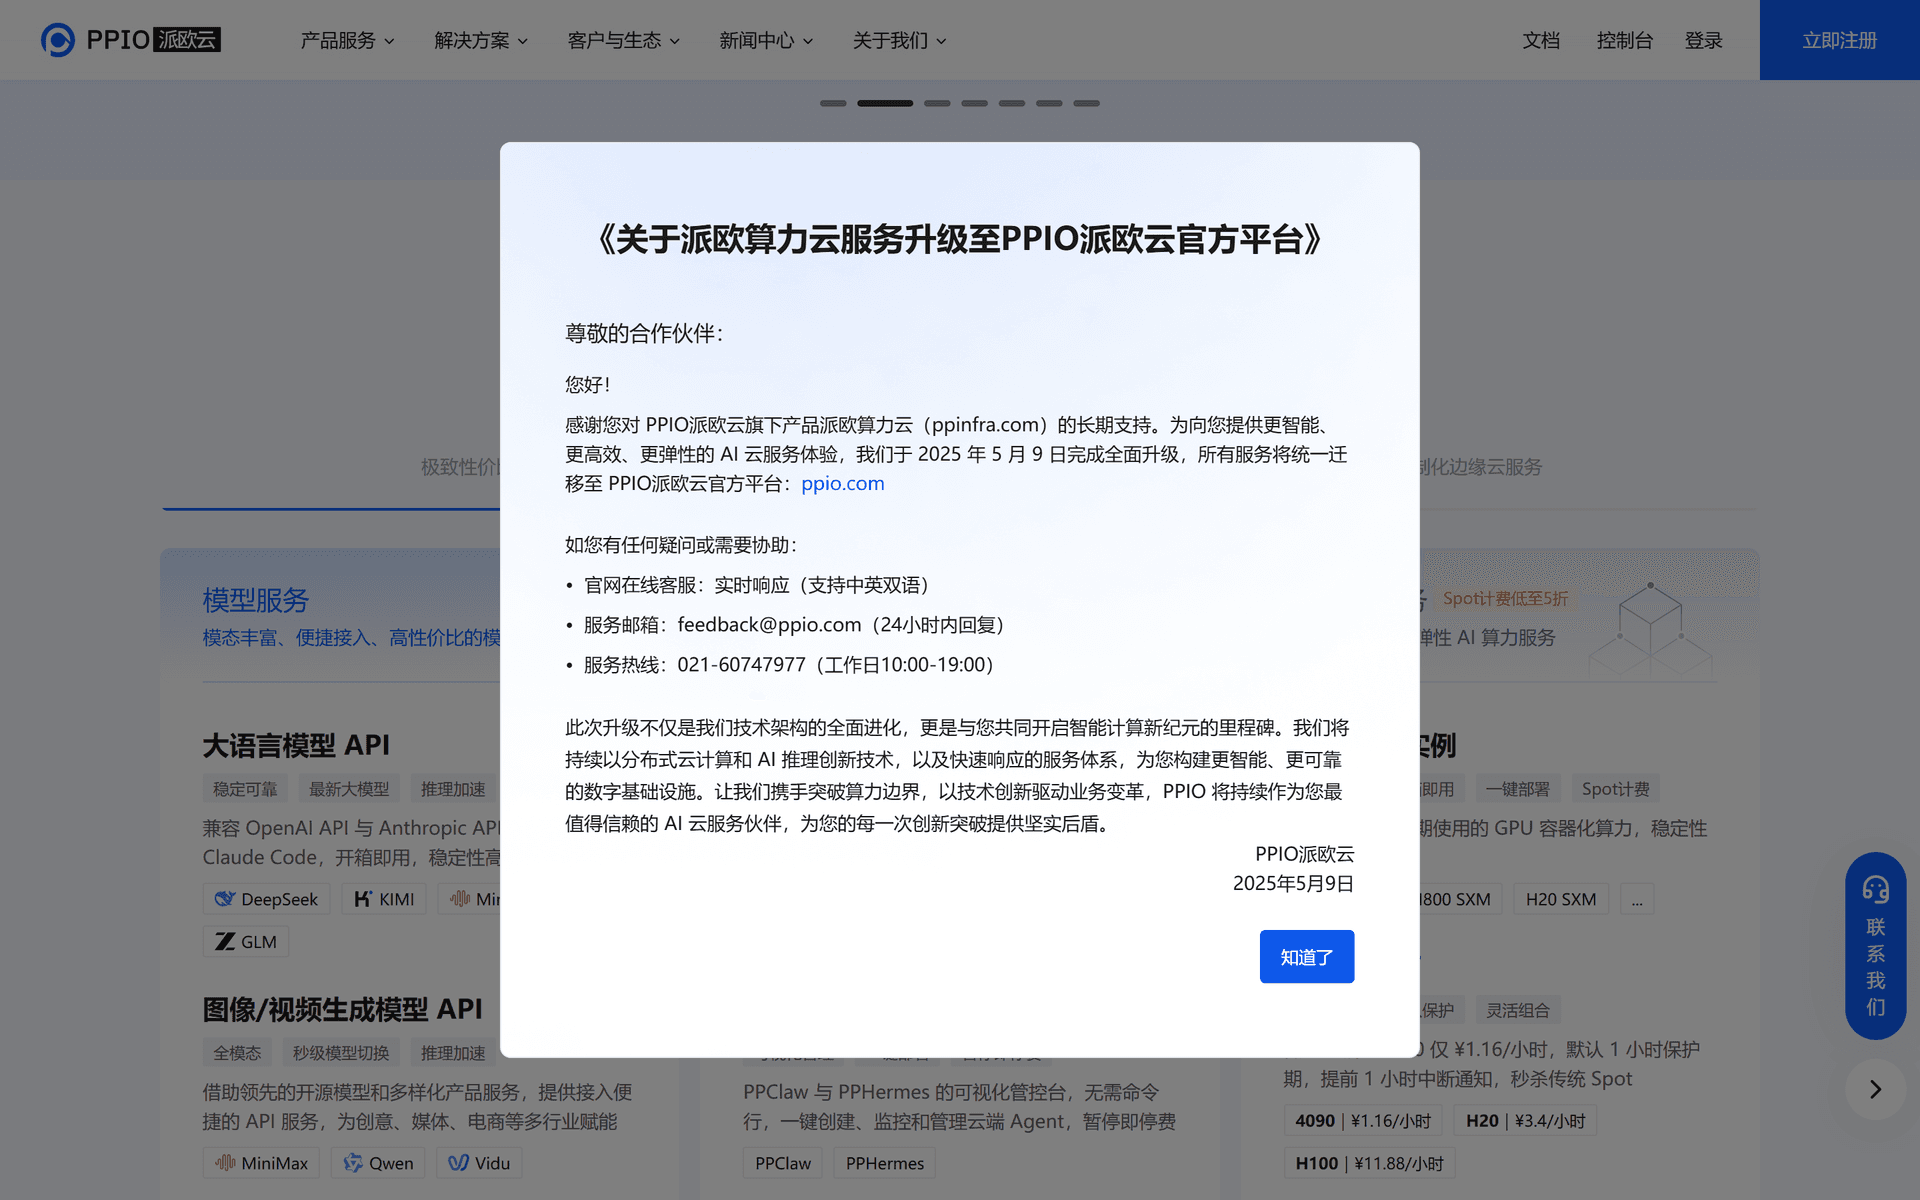Click the ellipsis more GPU tag

click(x=1637, y=899)
